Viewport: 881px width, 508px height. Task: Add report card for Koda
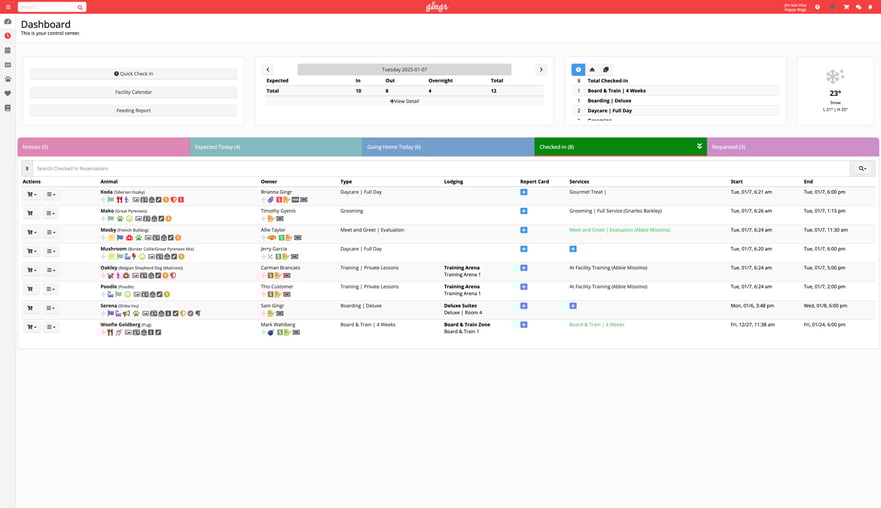click(x=523, y=193)
